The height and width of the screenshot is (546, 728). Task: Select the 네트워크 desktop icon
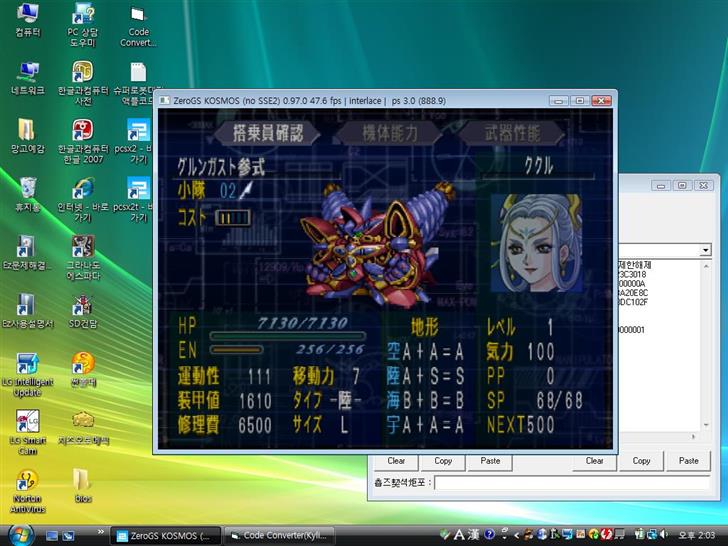[x=27, y=78]
